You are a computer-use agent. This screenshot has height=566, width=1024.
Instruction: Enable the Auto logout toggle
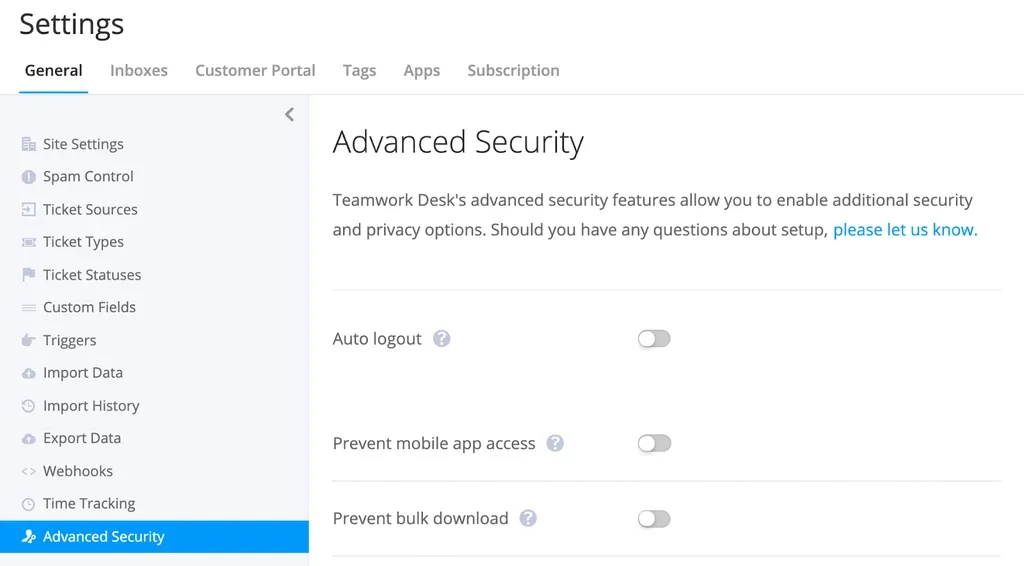coord(654,339)
